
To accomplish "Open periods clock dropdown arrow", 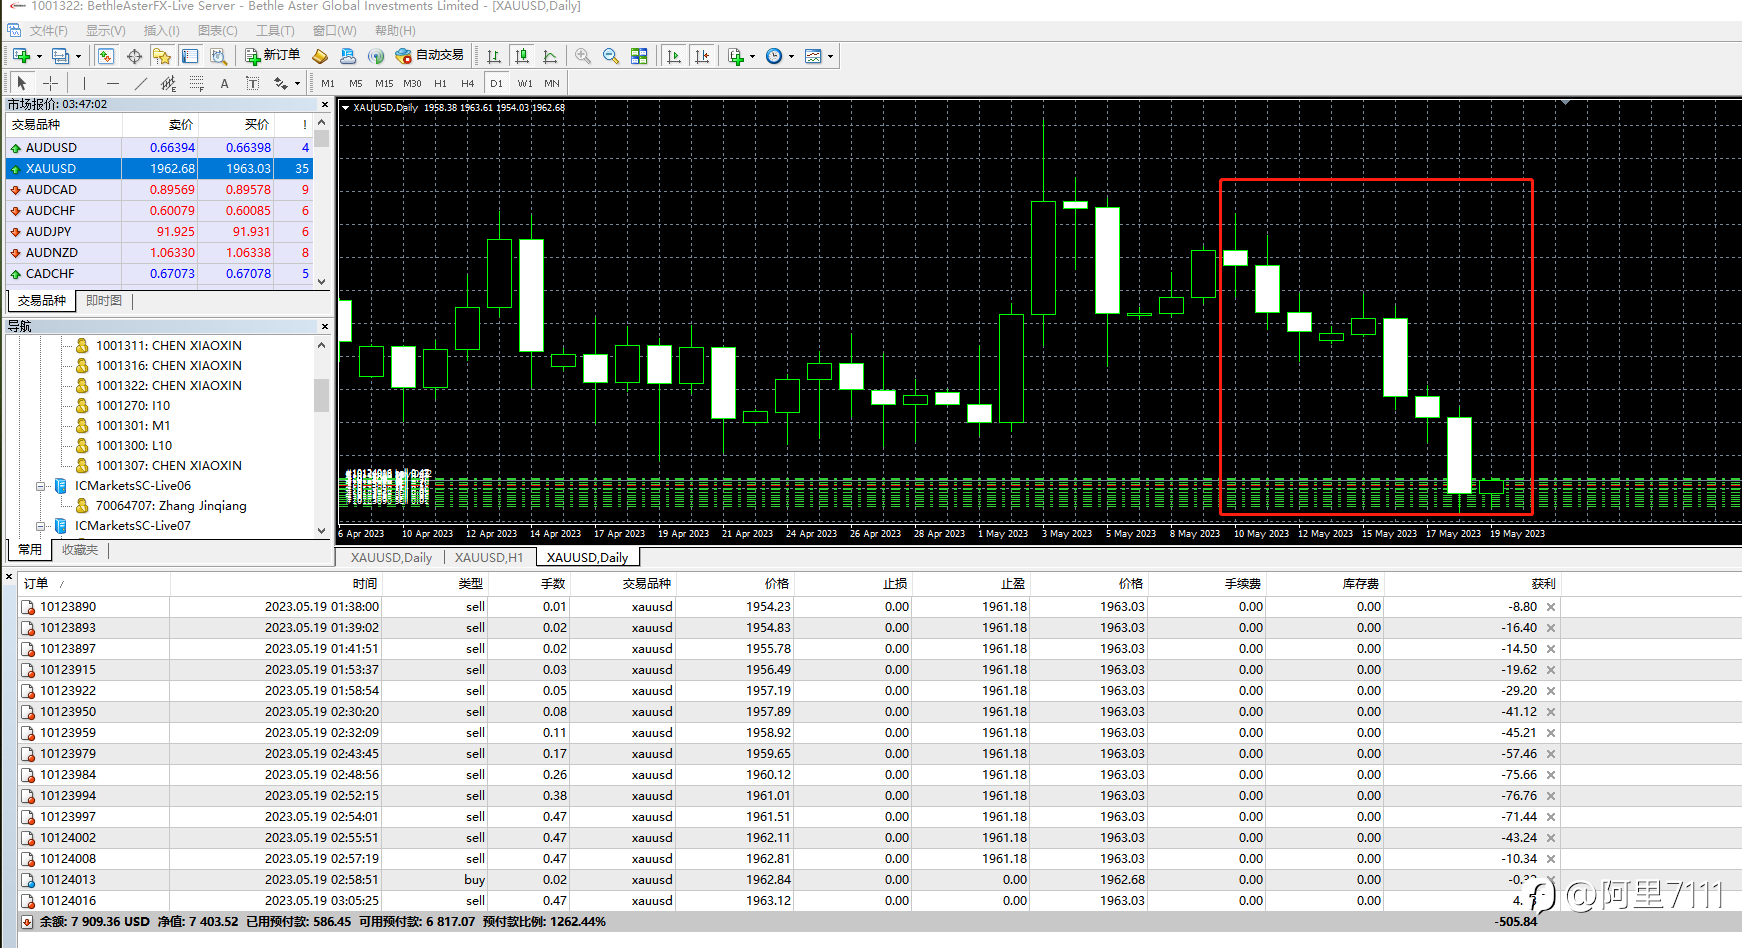I will pos(791,56).
